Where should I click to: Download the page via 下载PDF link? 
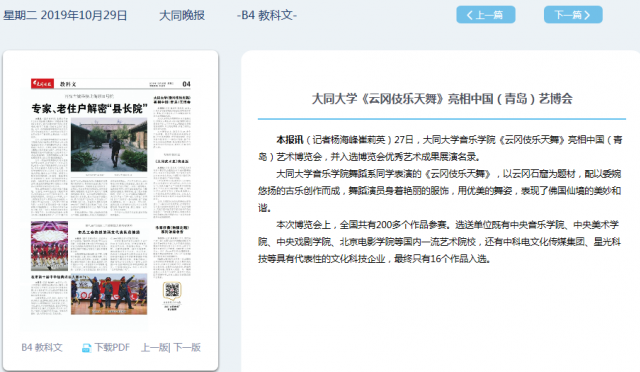pos(112,347)
